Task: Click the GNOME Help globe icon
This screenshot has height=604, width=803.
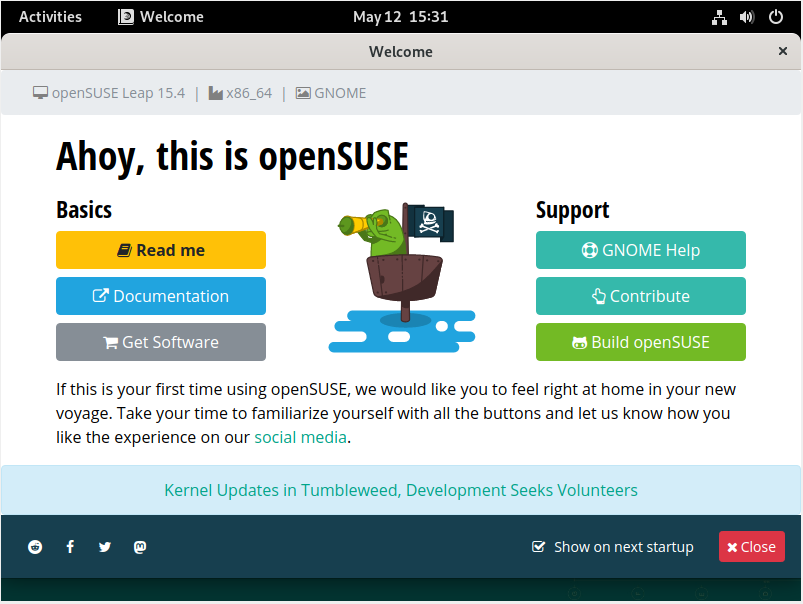Action: coord(588,250)
